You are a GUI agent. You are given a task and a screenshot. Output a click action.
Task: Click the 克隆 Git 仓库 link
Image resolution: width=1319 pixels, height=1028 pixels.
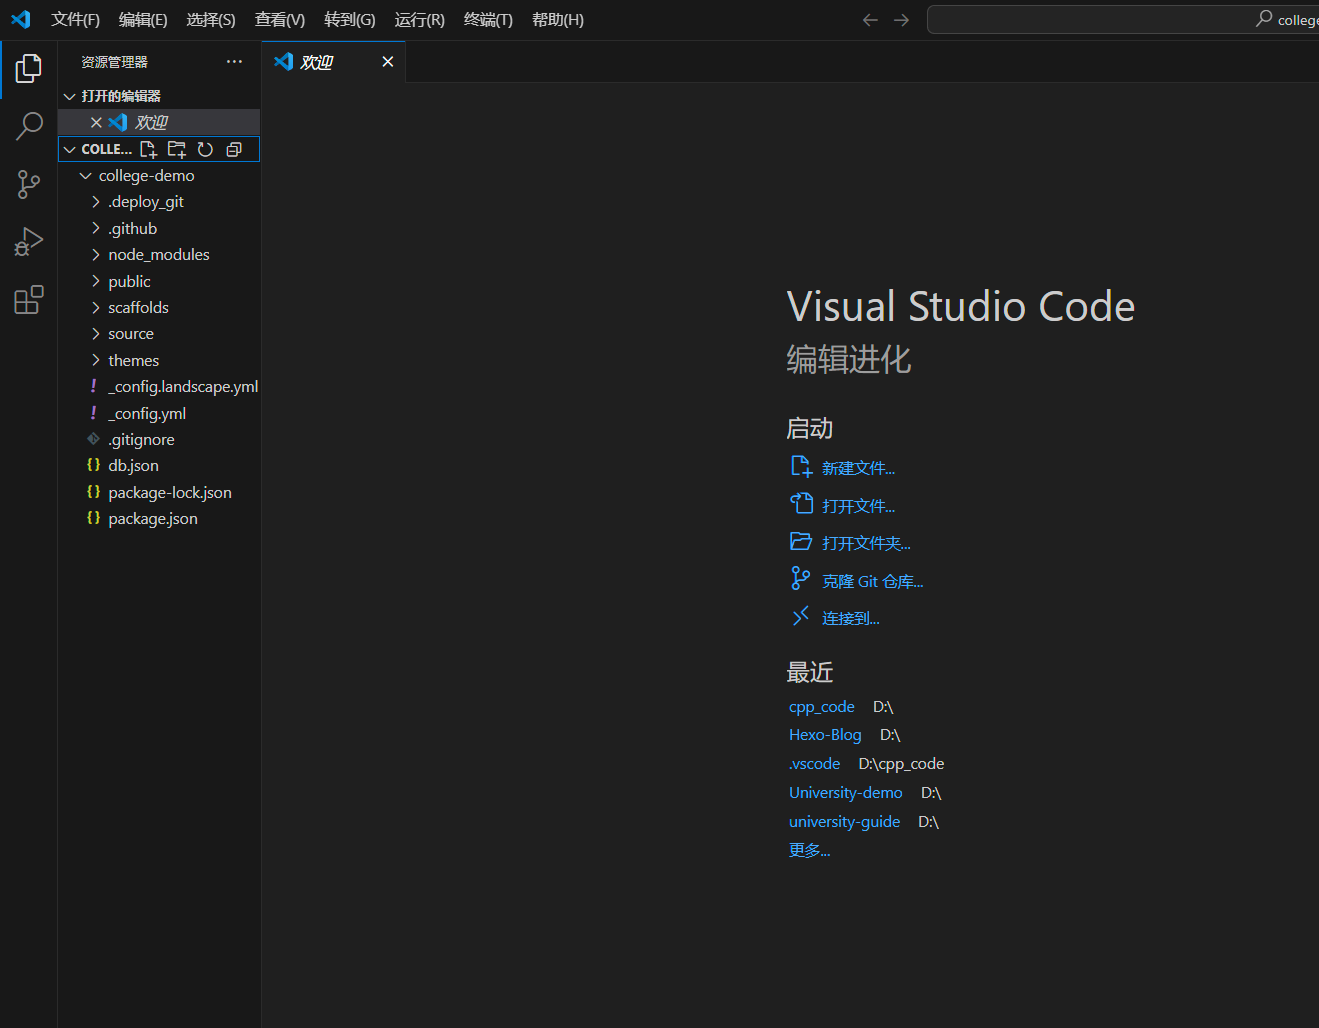[872, 582]
